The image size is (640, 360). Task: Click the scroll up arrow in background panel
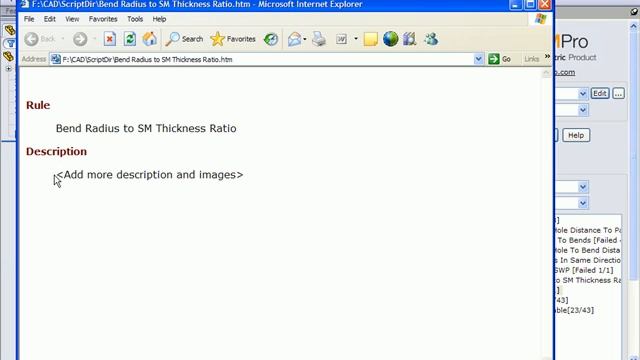[633, 26]
